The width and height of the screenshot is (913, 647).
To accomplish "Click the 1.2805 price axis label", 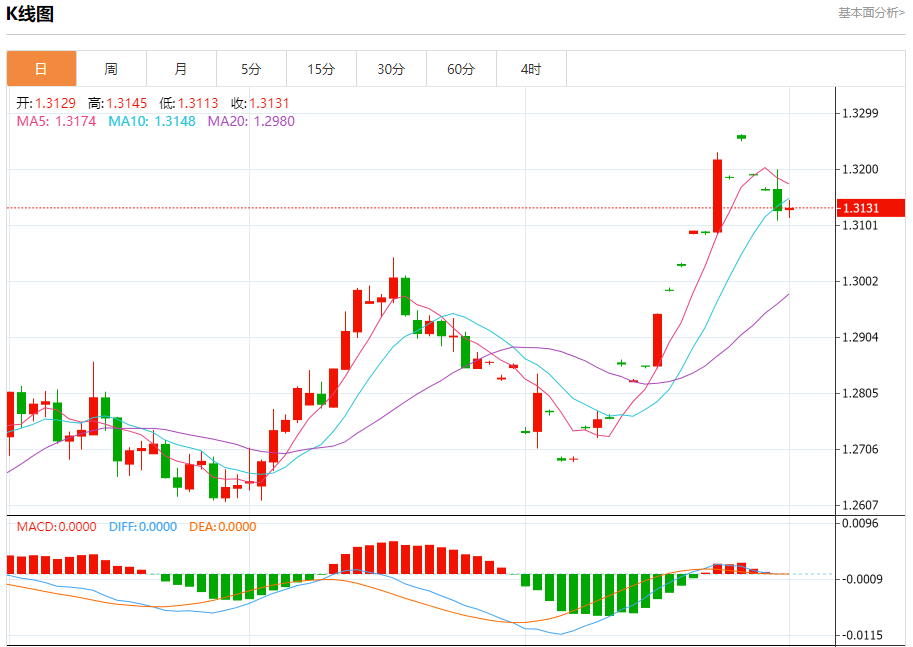I will pyautogui.click(x=860, y=393).
